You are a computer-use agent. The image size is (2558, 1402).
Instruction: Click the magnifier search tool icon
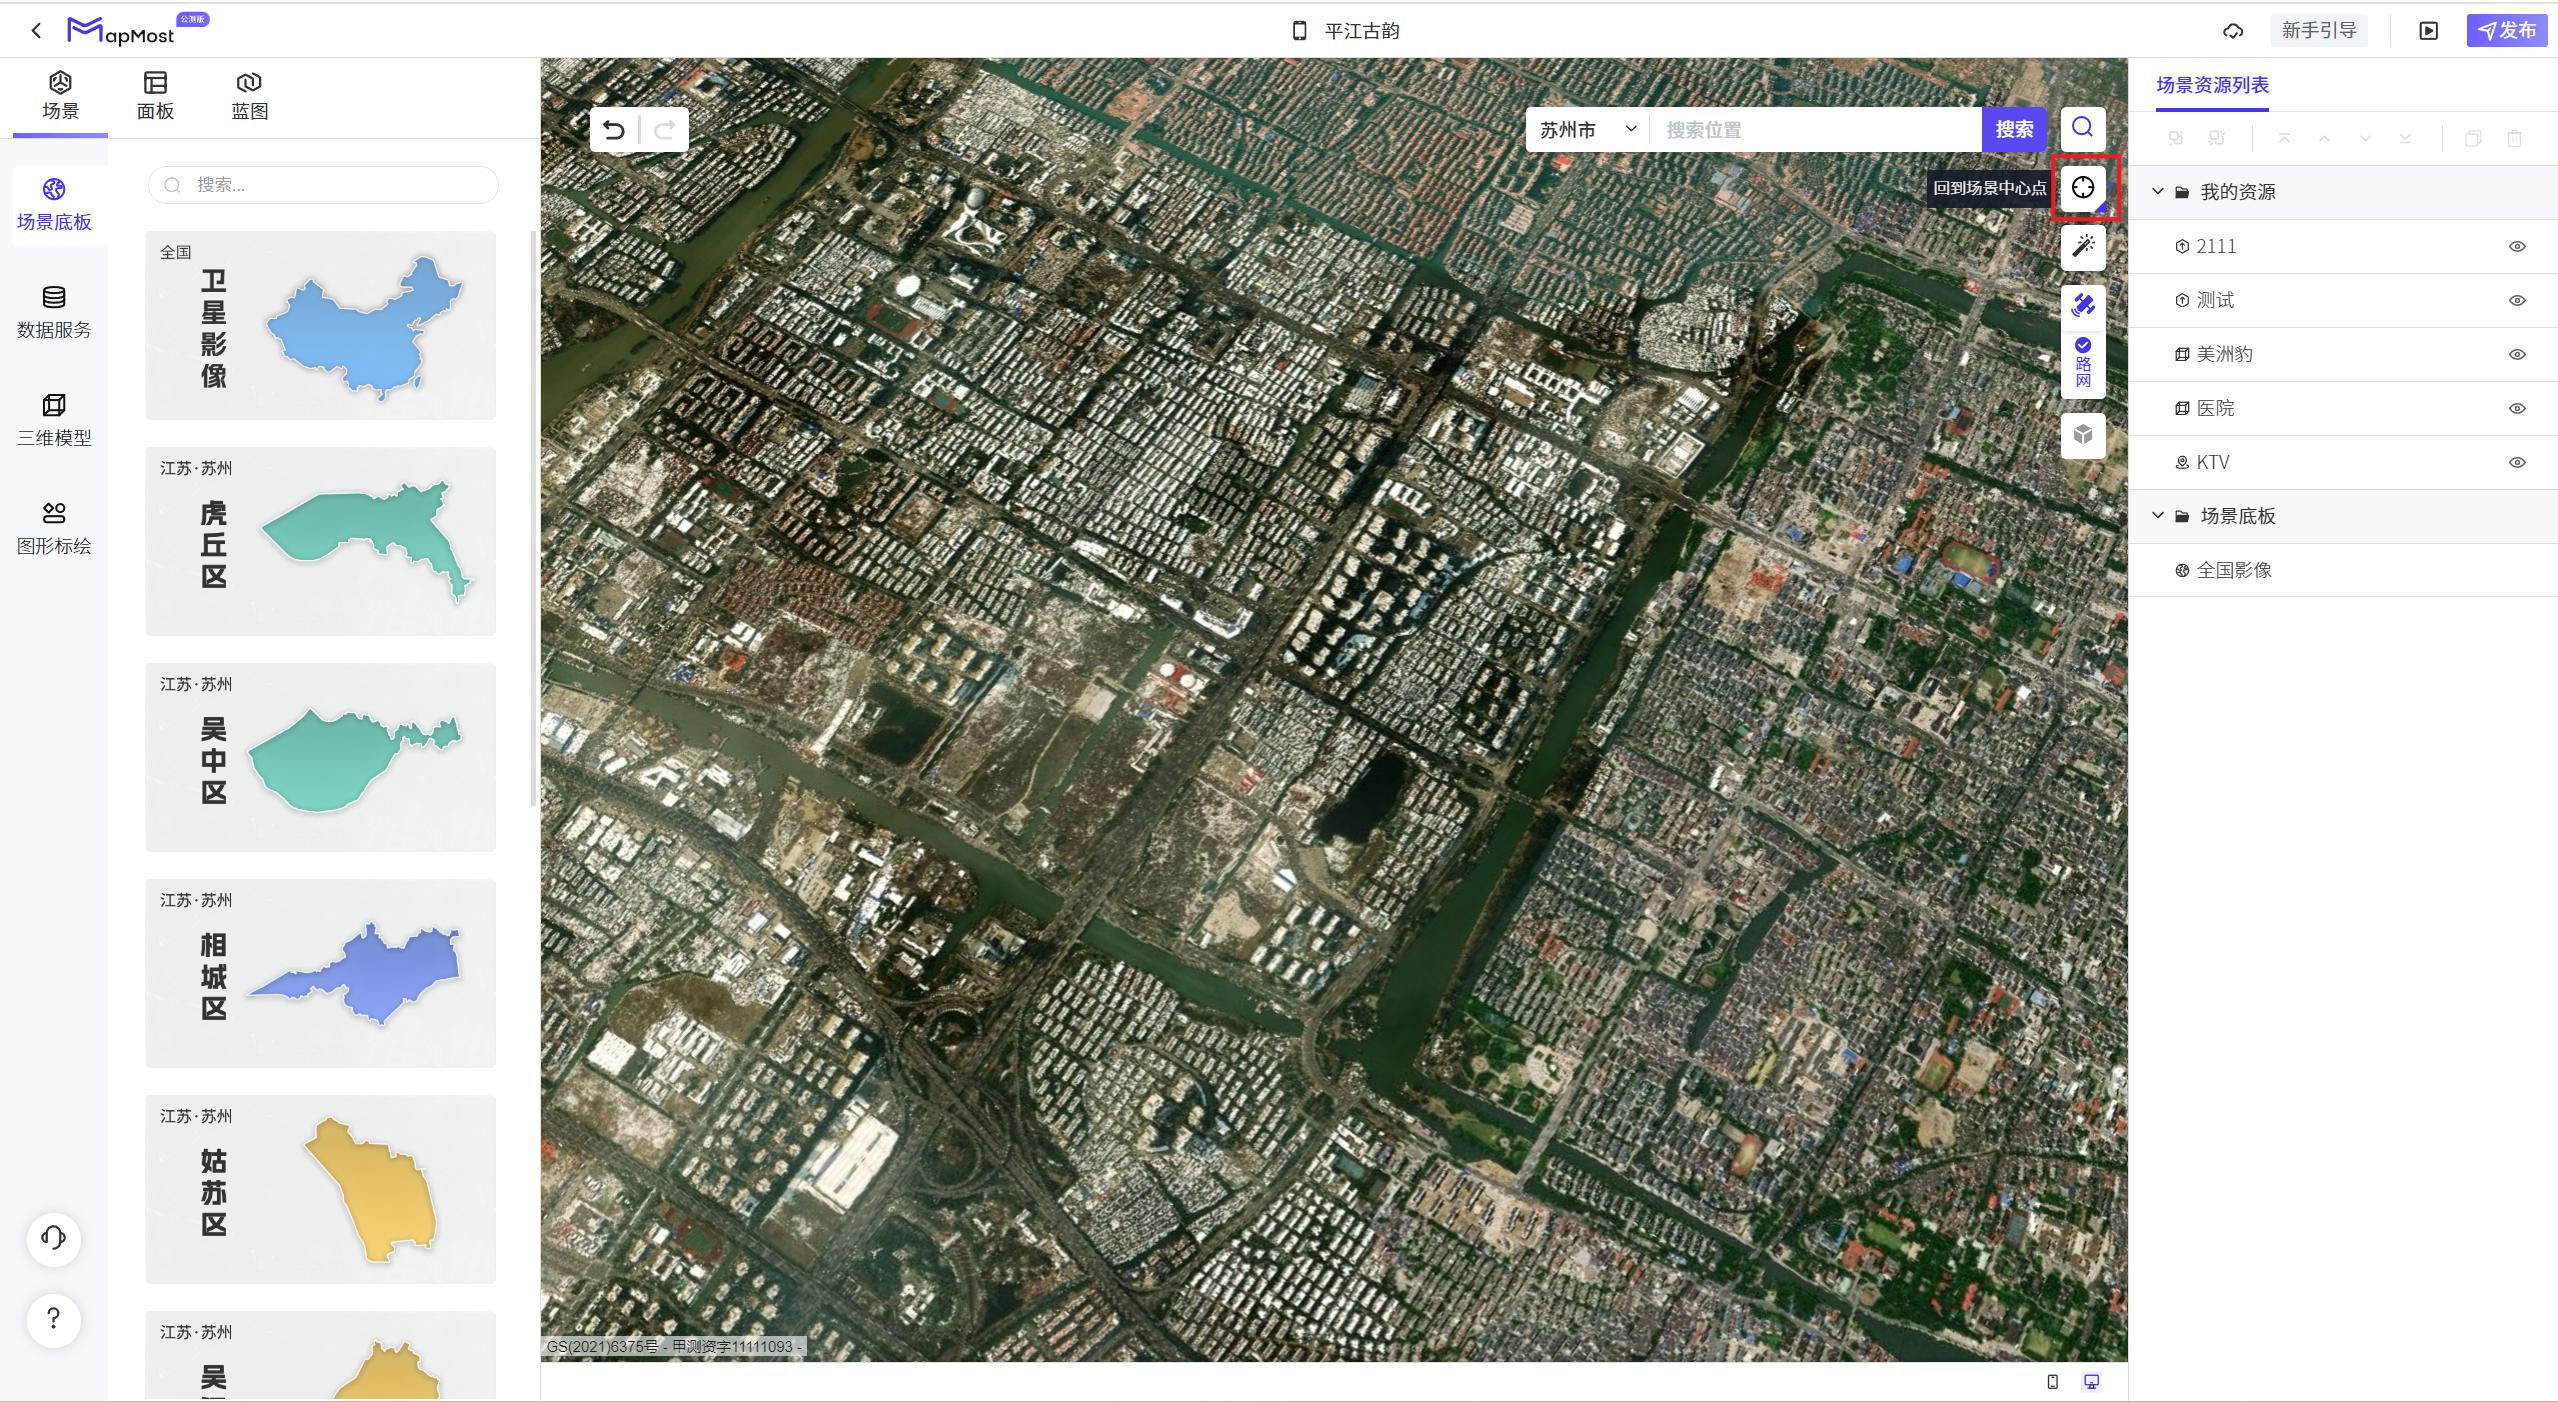[x=2082, y=128]
